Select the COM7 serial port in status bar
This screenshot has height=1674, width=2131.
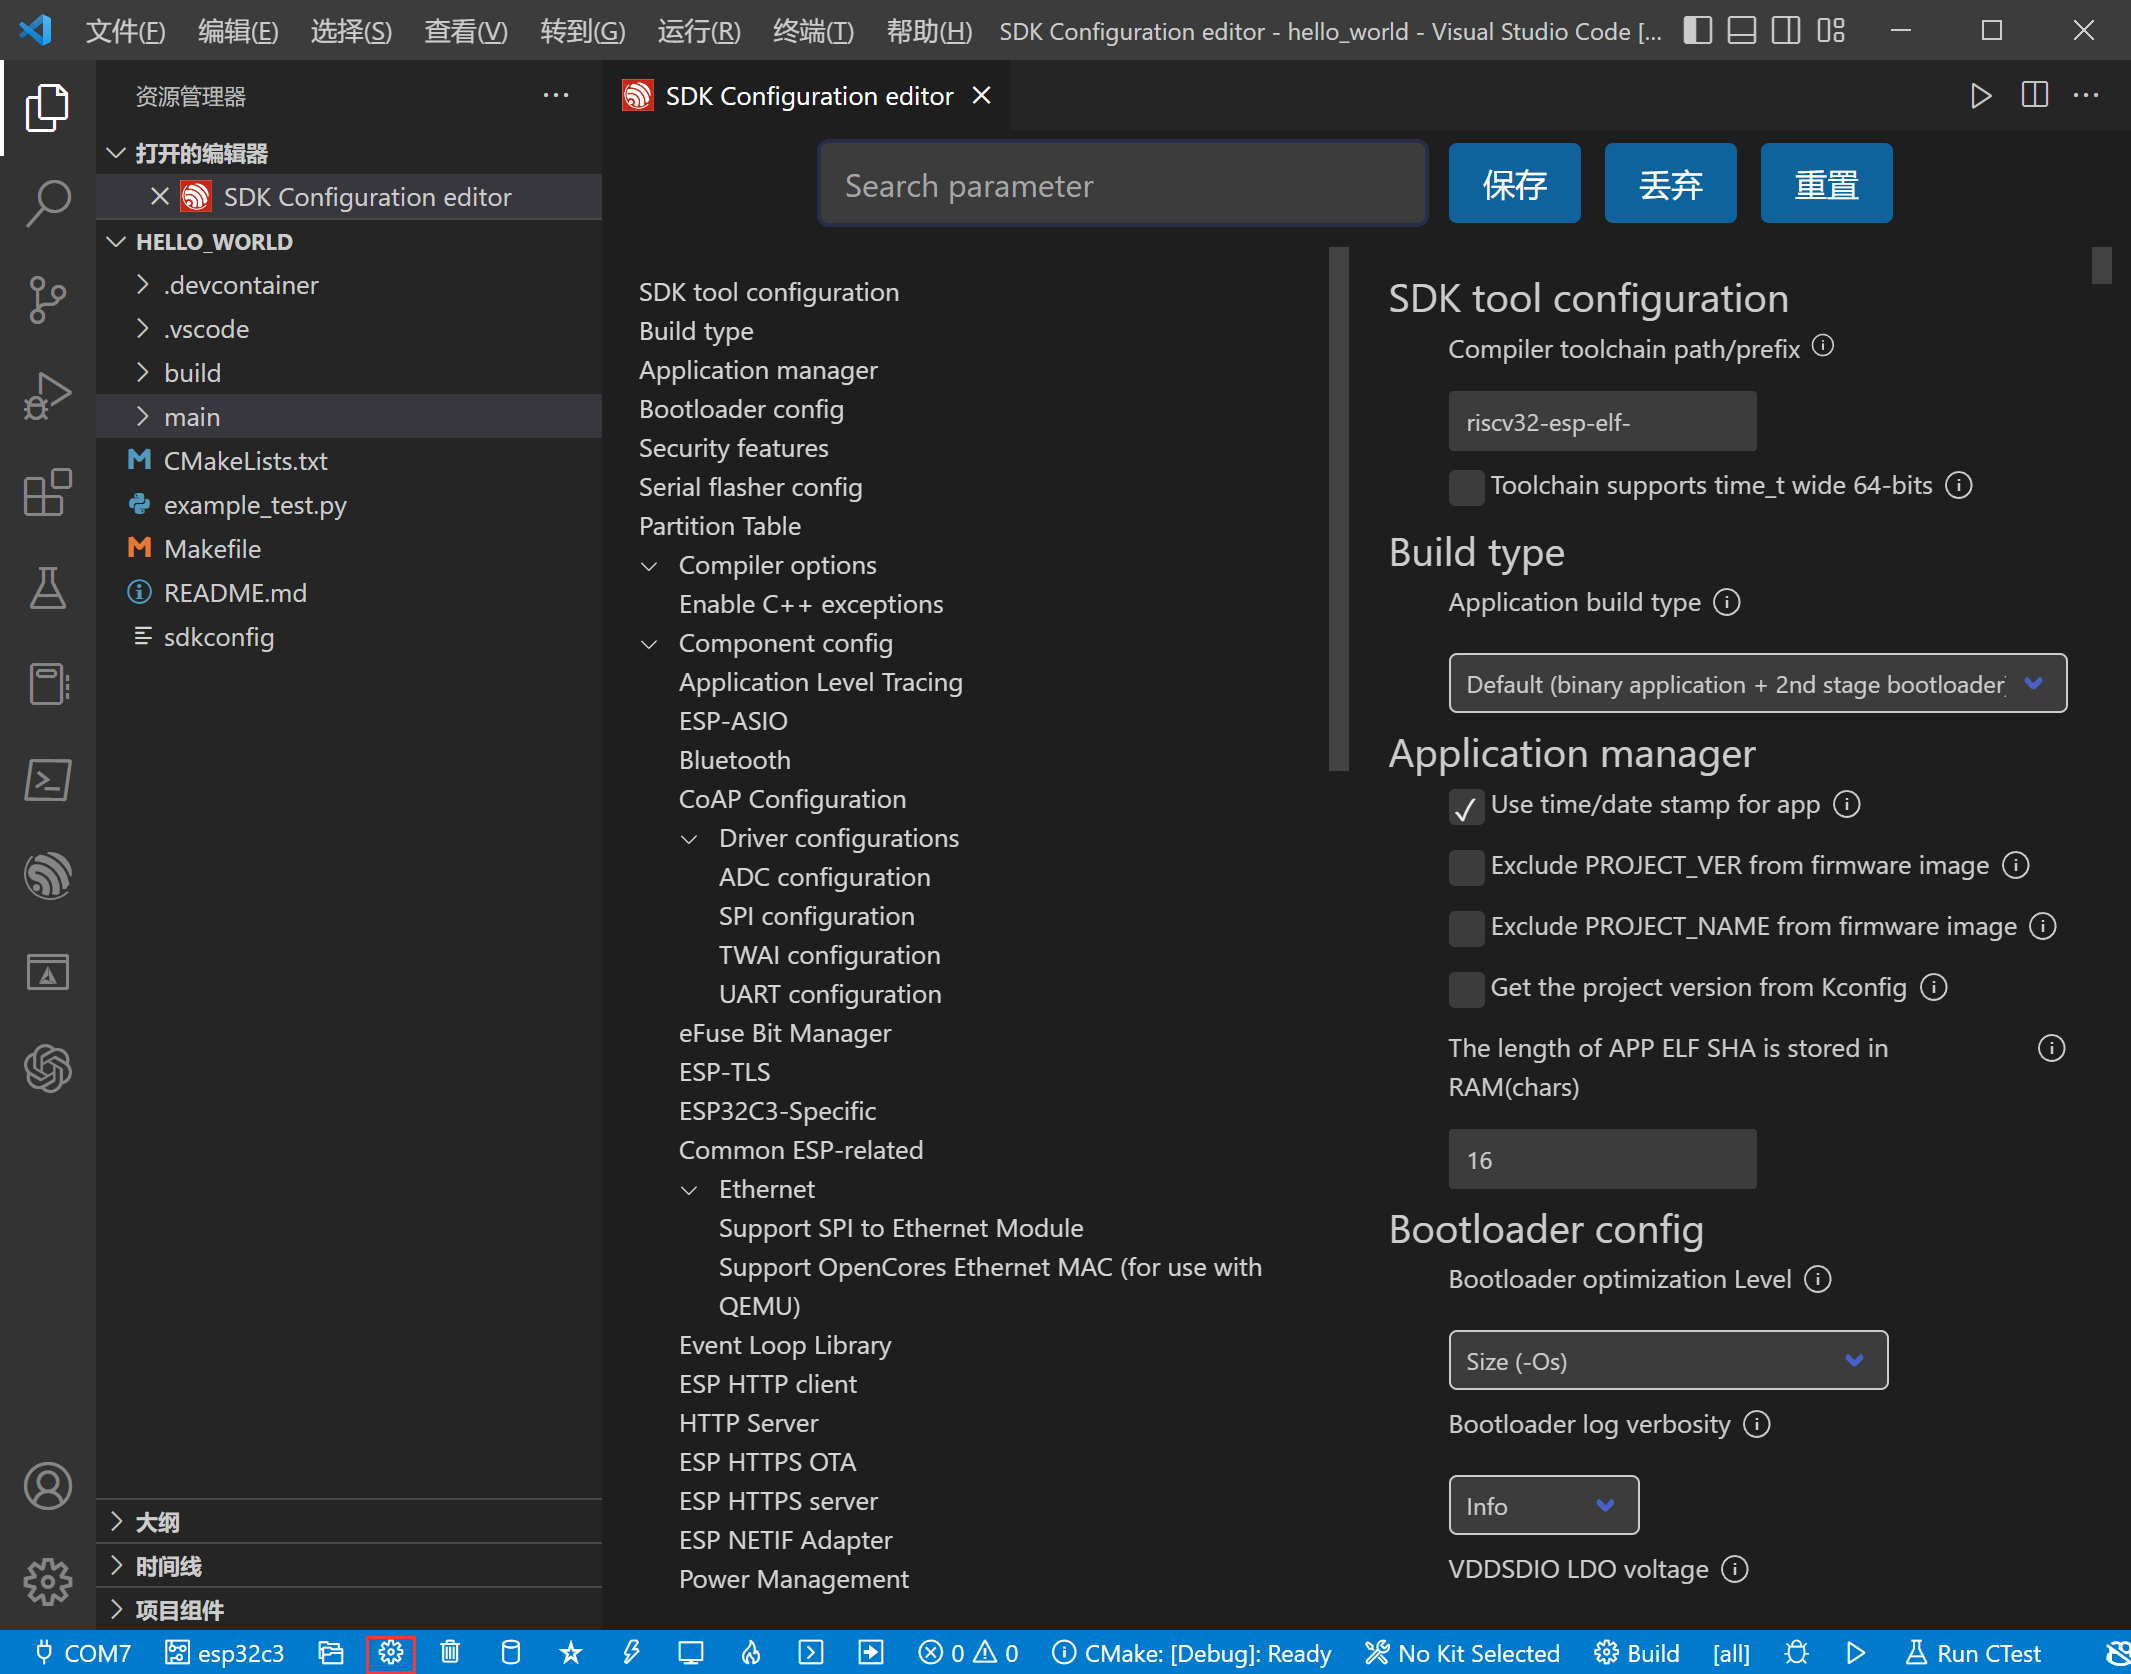coord(83,1653)
